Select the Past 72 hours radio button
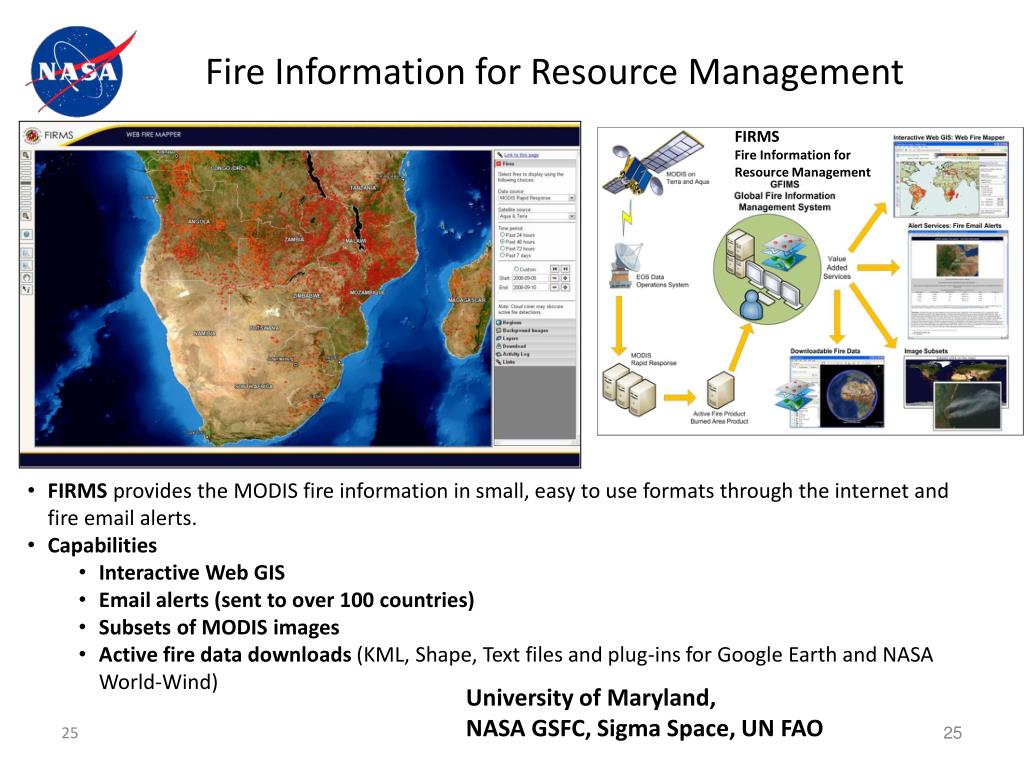Viewport: 1024px width, 768px height. click(502, 248)
